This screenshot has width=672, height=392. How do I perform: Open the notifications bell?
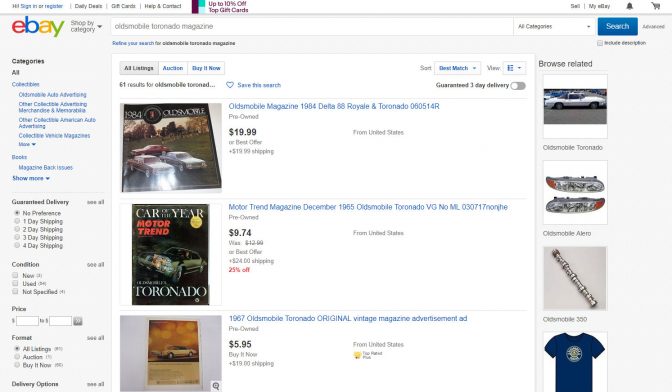(630, 6)
